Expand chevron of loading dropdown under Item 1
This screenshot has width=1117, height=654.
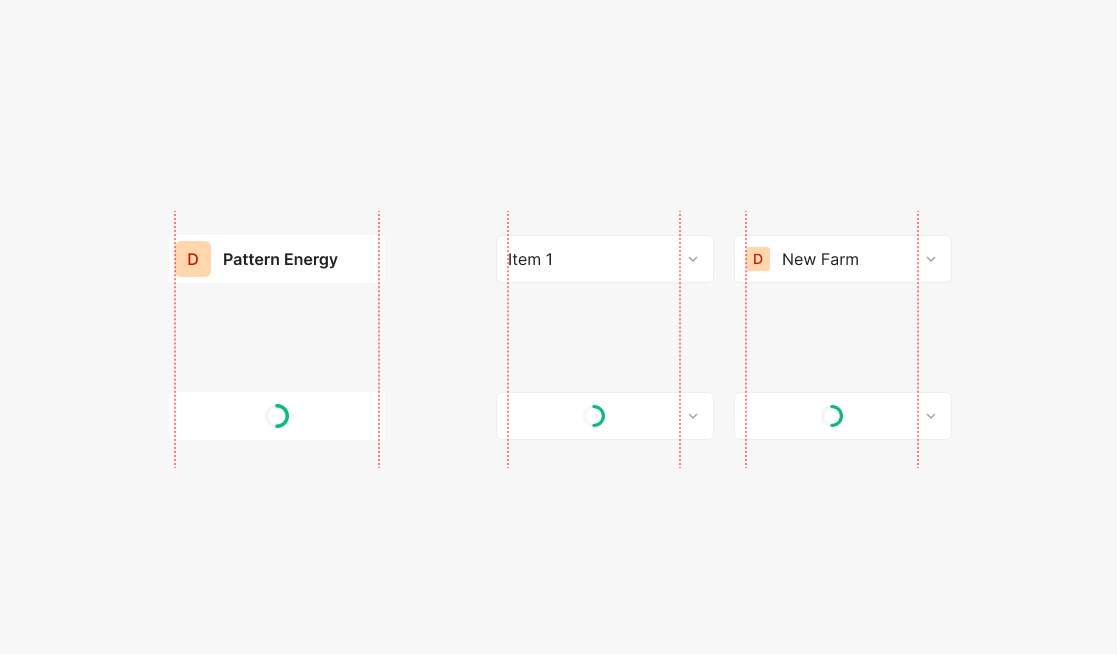(693, 416)
